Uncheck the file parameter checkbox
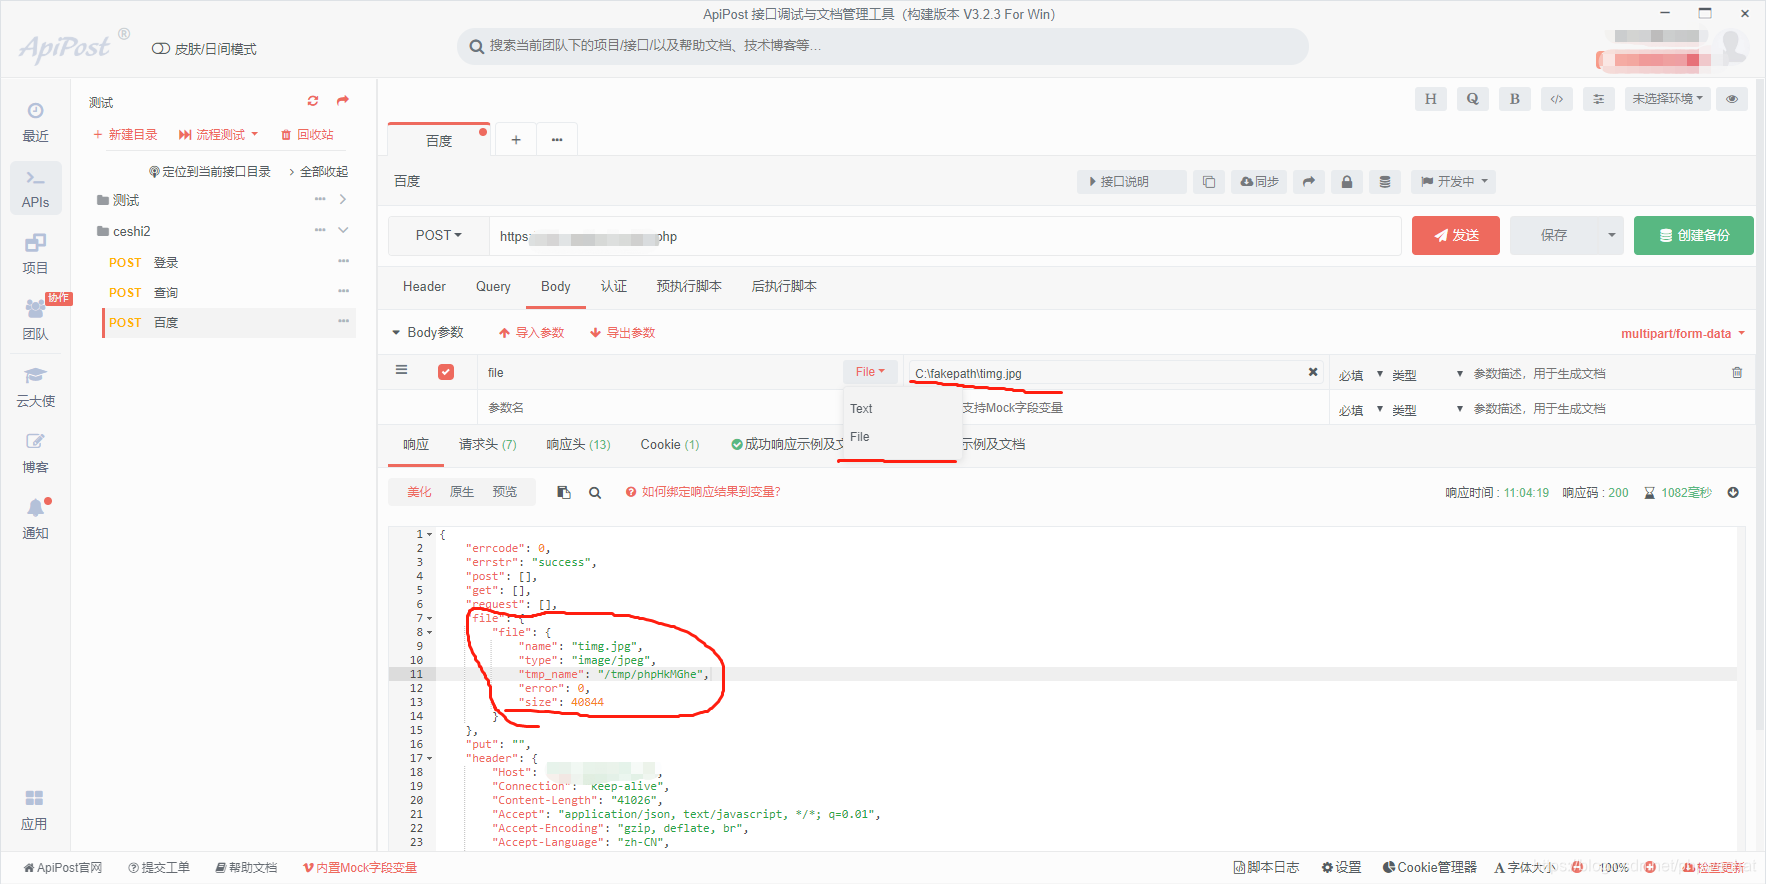The width and height of the screenshot is (1766, 884). tap(446, 372)
